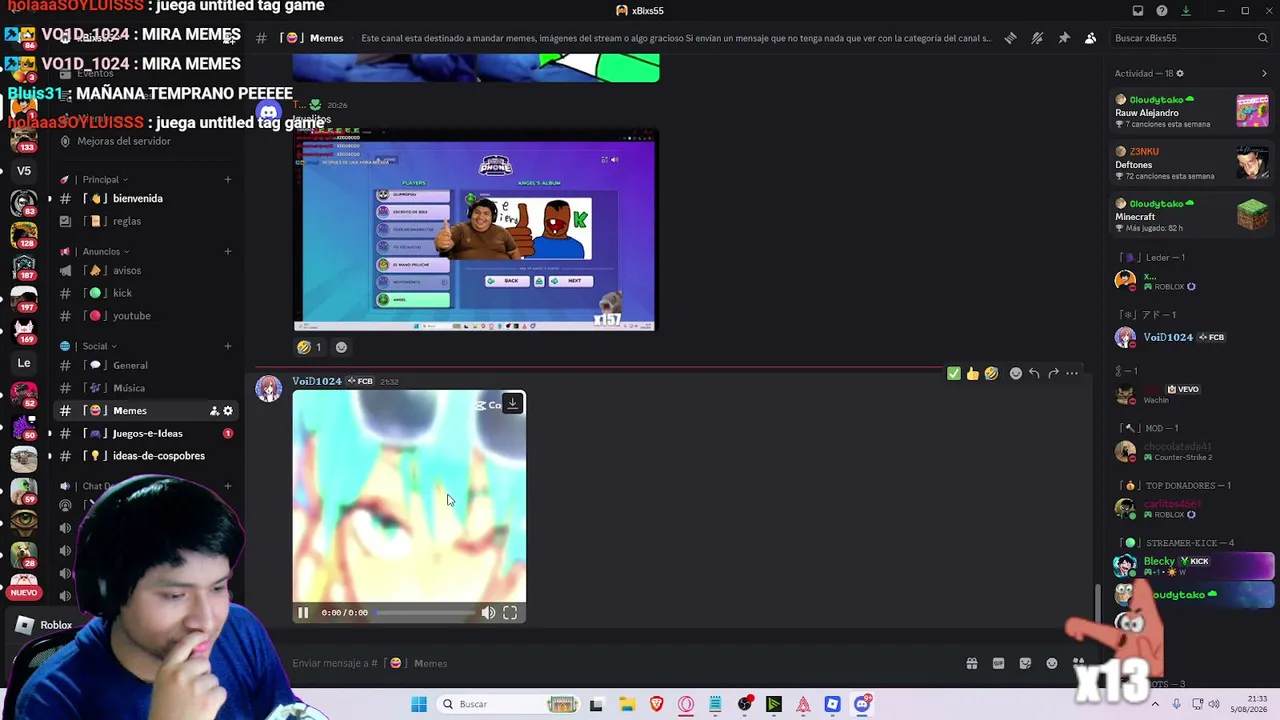Add thumbs up reaction to message

point(973,373)
